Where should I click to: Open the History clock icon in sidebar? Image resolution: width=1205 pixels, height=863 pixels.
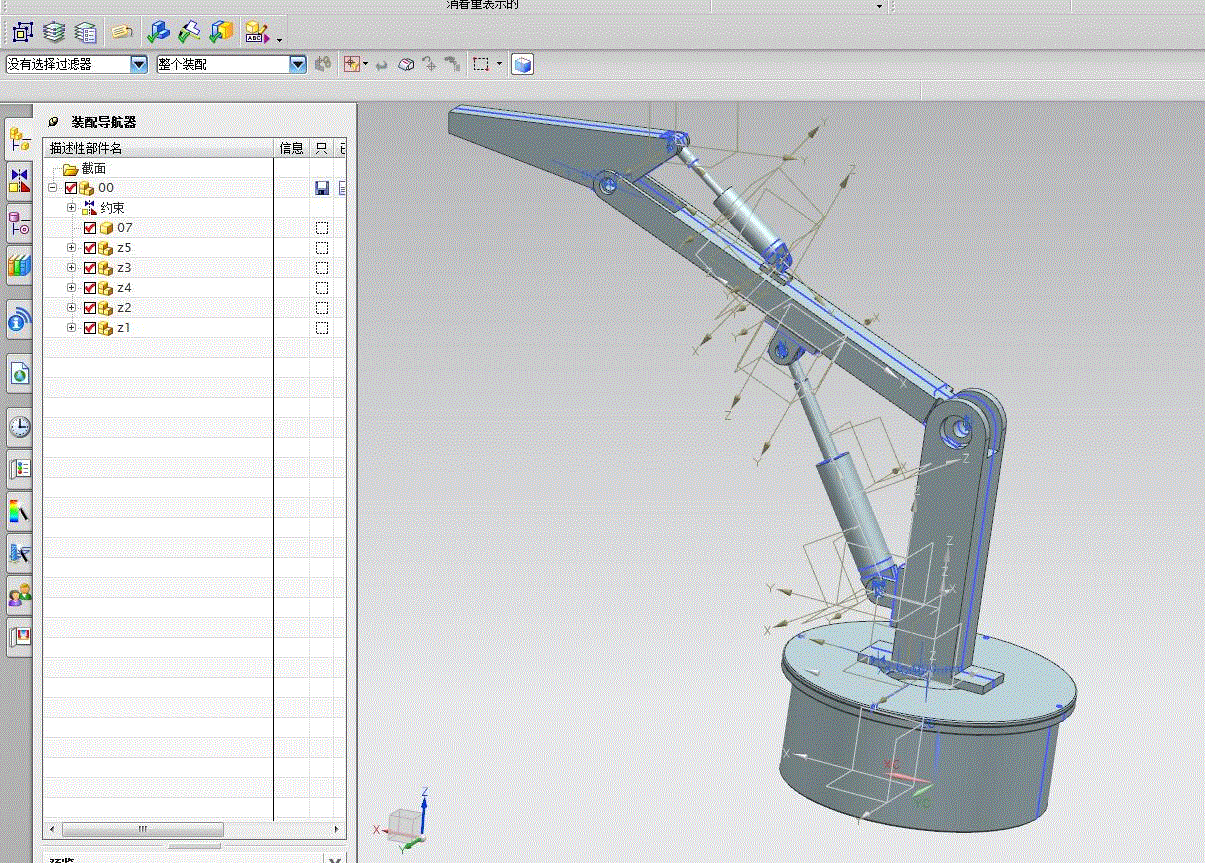19,427
